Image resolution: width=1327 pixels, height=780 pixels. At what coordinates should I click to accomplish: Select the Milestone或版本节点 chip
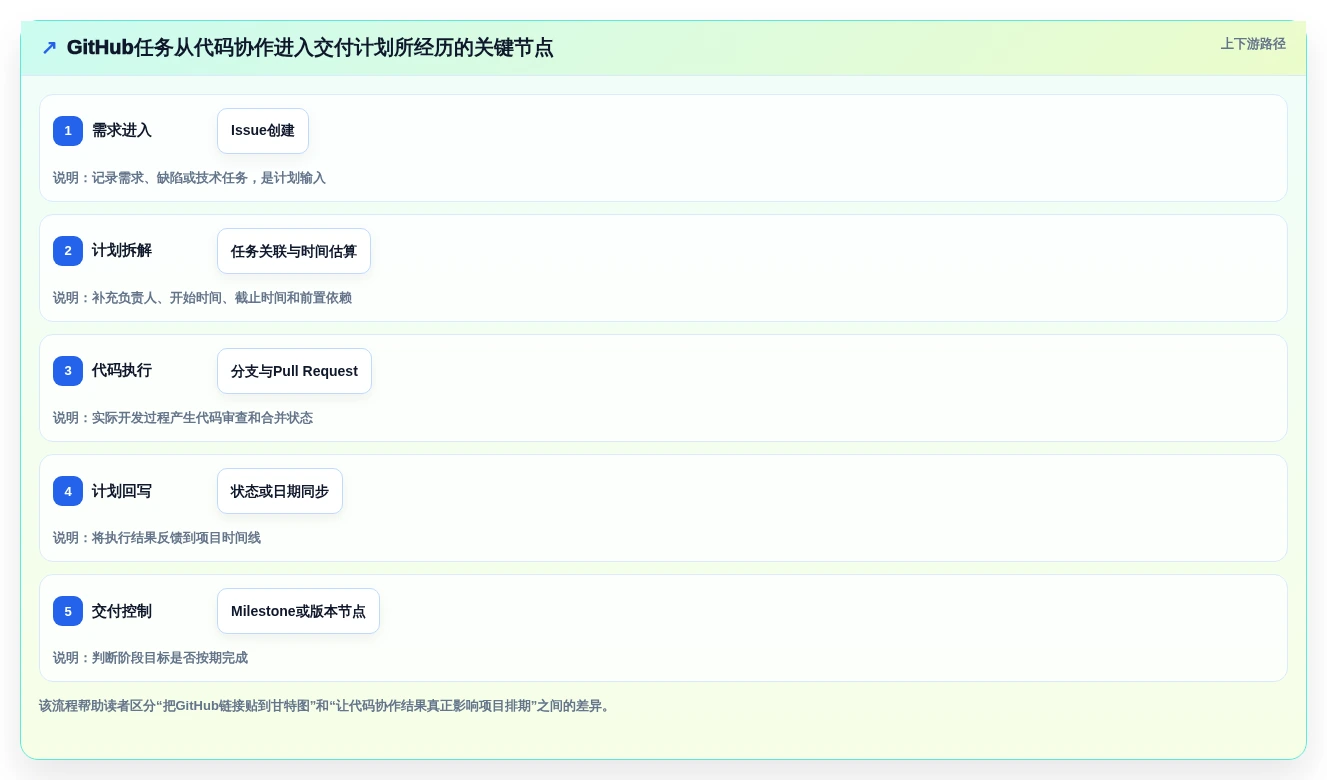pos(298,611)
